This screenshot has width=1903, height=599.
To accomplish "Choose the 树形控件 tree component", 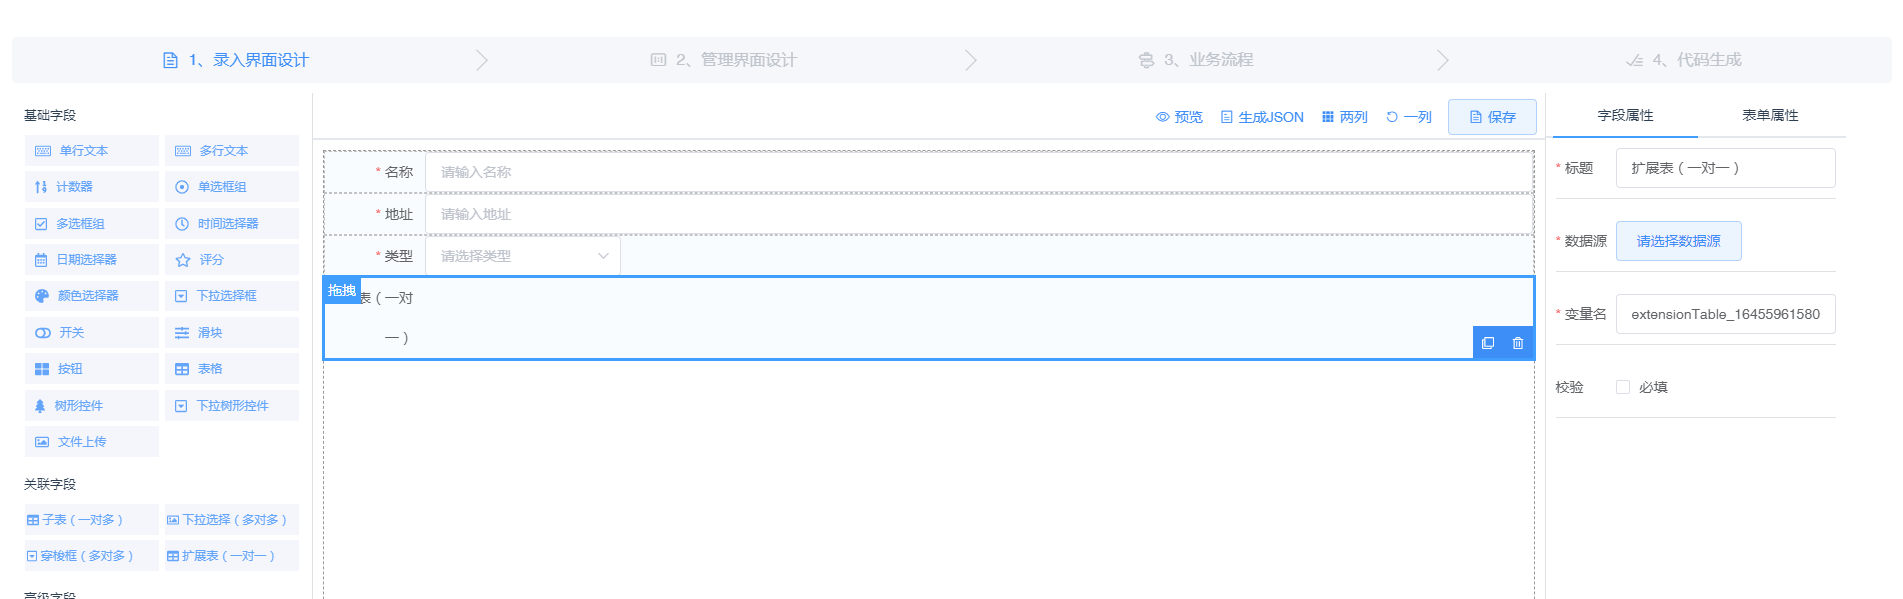I will click(x=92, y=406).
